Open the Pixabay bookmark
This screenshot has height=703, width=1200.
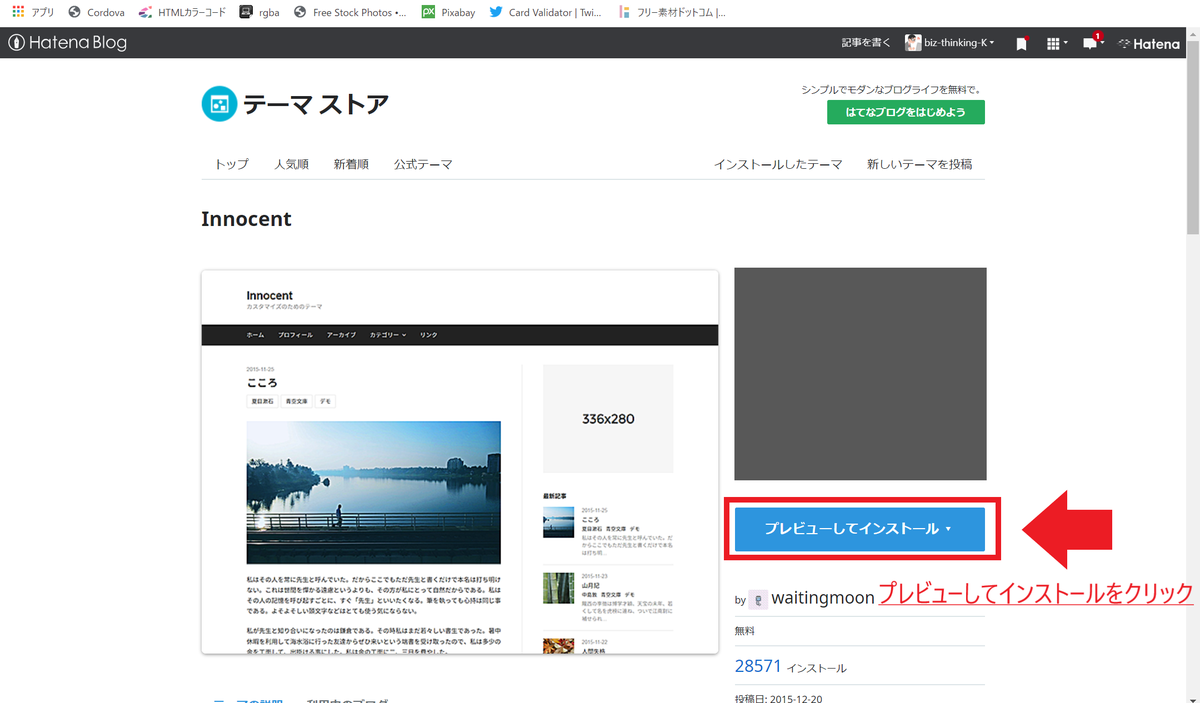point(447,12)
